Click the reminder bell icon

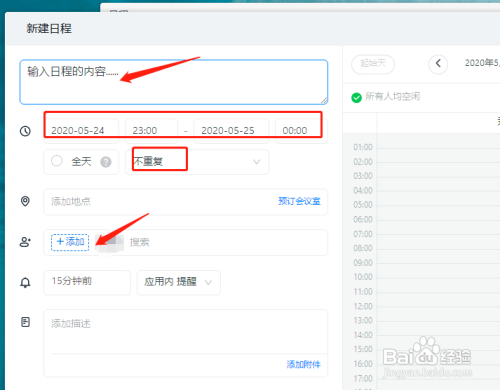point(25,283)
